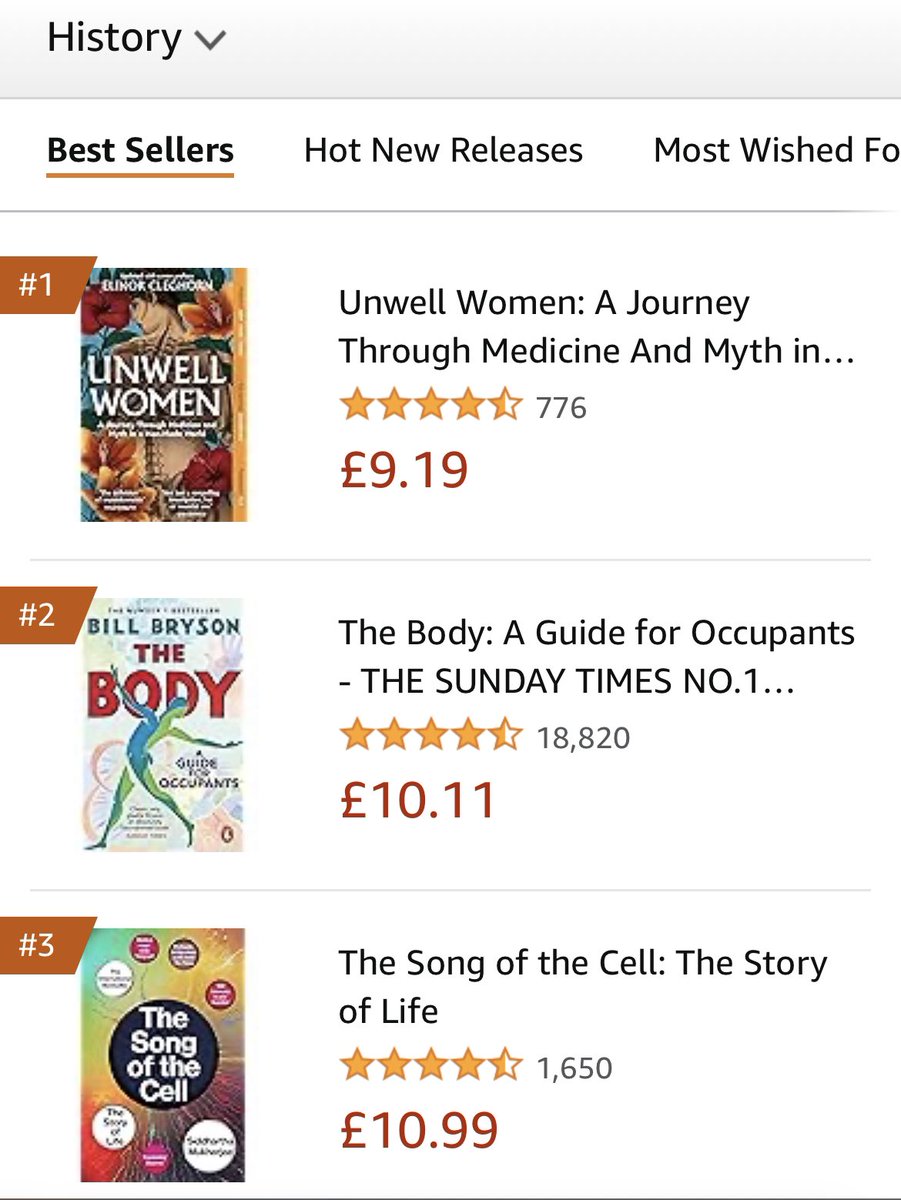The width and height of the screenshot is (901, 1200).
Task: Switch to Hot New Releases tab
Action: tap(443, 150)
